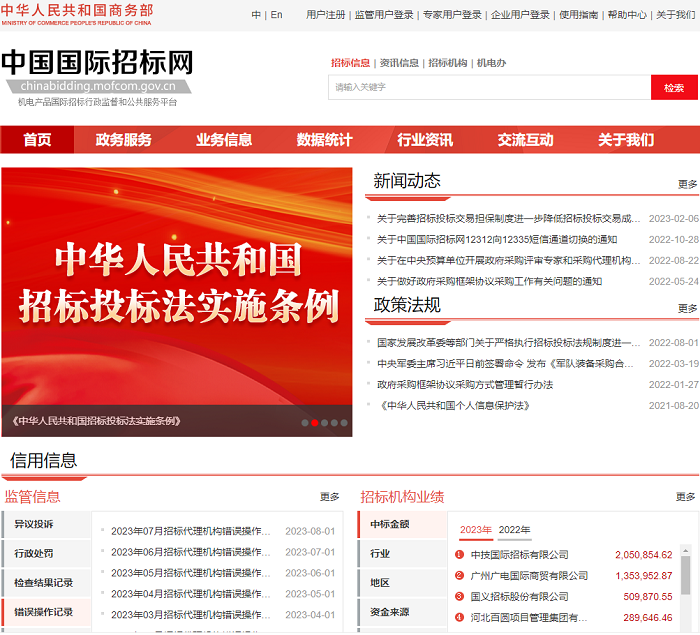Image resolution: width=700 pixels, height=635 pixels.
Task: Open notice about 12312向12335短信通道切换
Action: pos(497,240)
